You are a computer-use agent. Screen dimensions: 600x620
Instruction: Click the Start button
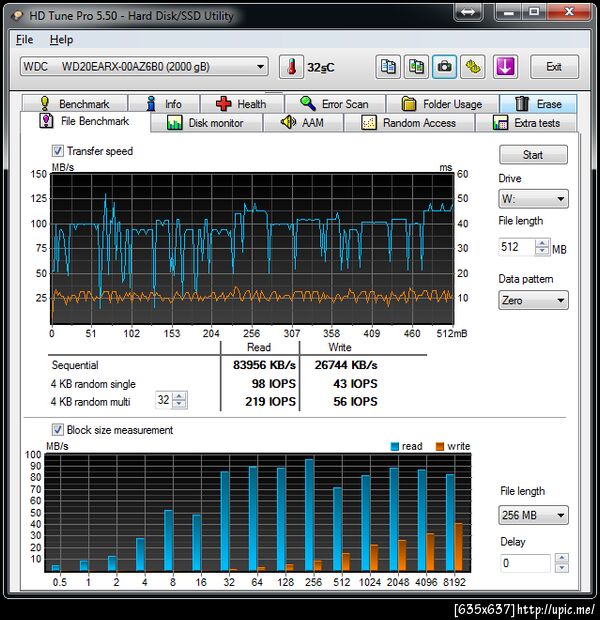click(533, 155)
